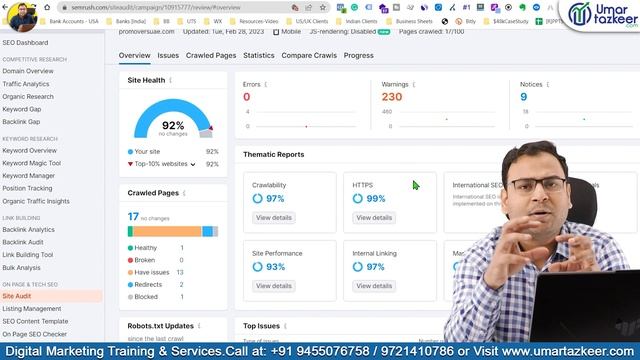The height and width of the screenshot is (360, 640).
Task: Open Domain Overview in sidebar
Action: 28,71
